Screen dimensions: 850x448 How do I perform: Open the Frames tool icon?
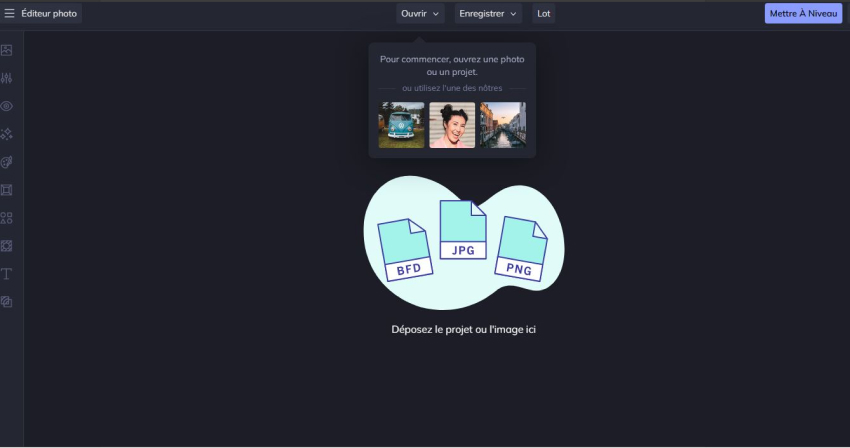(7, 190)
